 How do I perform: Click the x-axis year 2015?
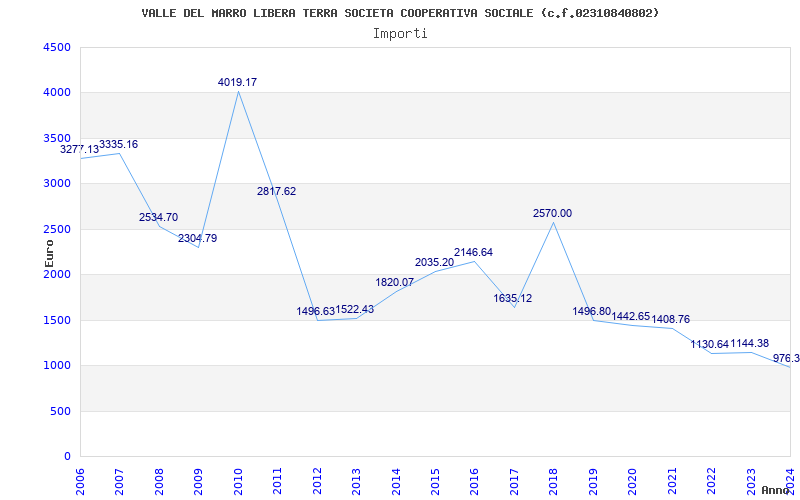click(435, 482)
